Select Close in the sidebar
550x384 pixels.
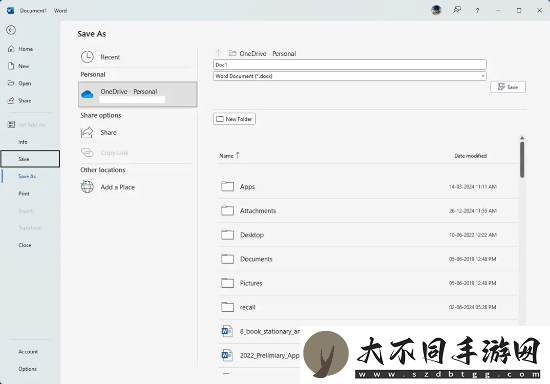coord(25,245)
